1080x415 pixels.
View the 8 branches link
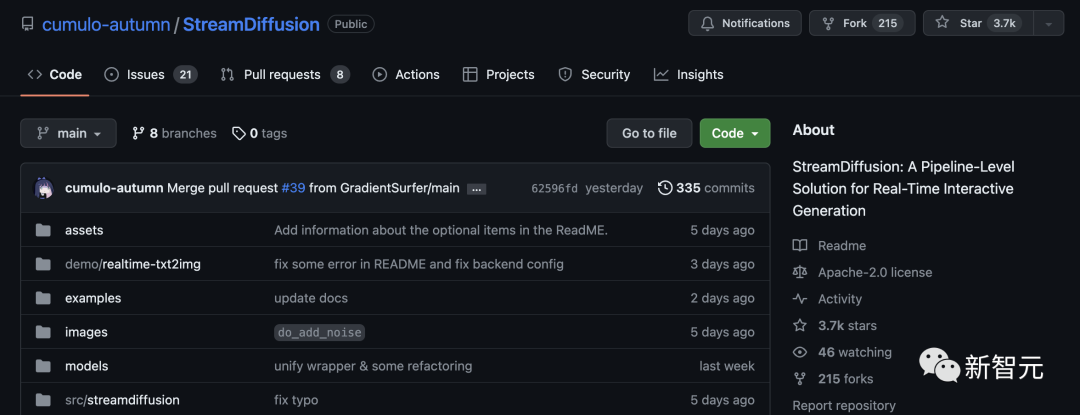click(x=174, y=133)
